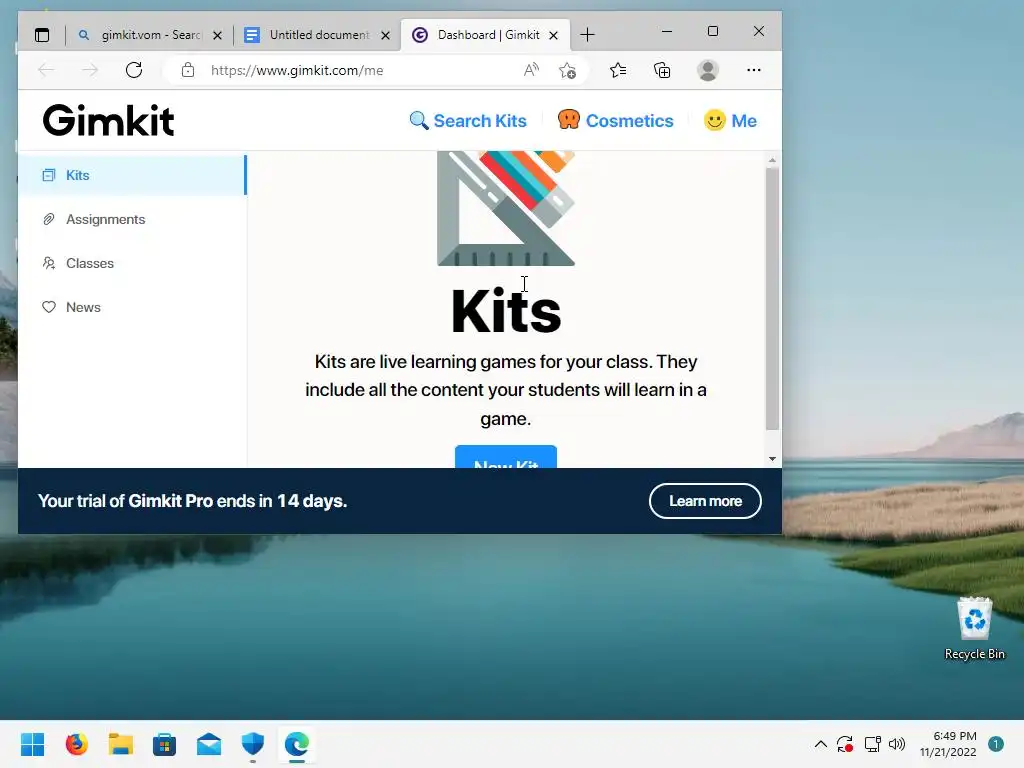Select the Dashboard | Gimkit tab
This screenshot has width=1024, height=768.
tap(485, 35)
